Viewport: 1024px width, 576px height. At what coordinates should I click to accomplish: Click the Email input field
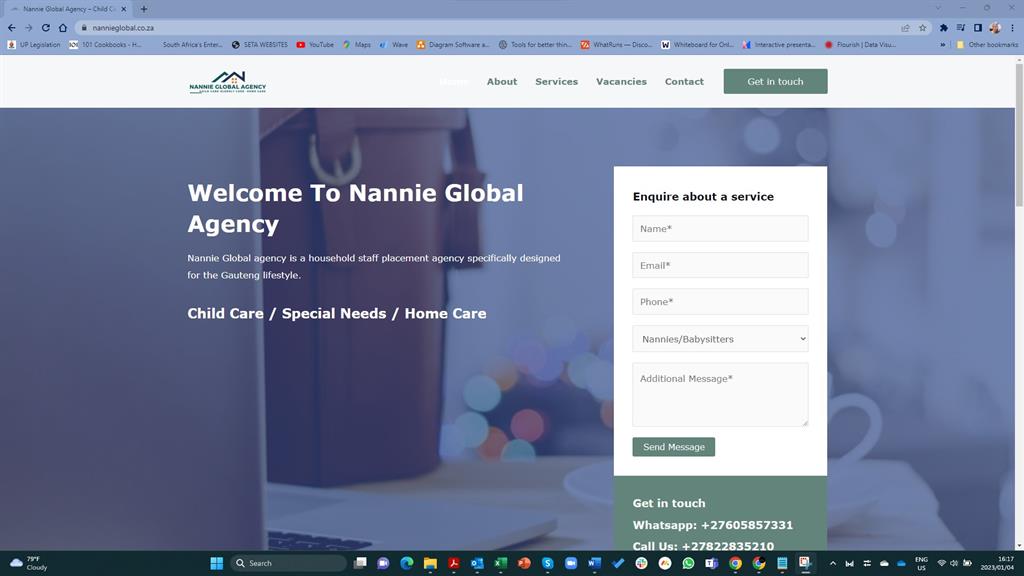[720, 265]
